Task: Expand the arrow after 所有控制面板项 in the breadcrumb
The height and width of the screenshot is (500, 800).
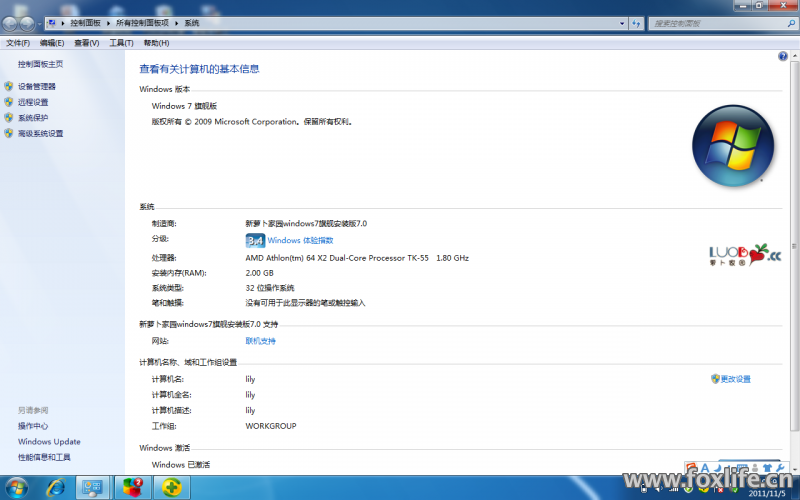Action: point(177,23)
